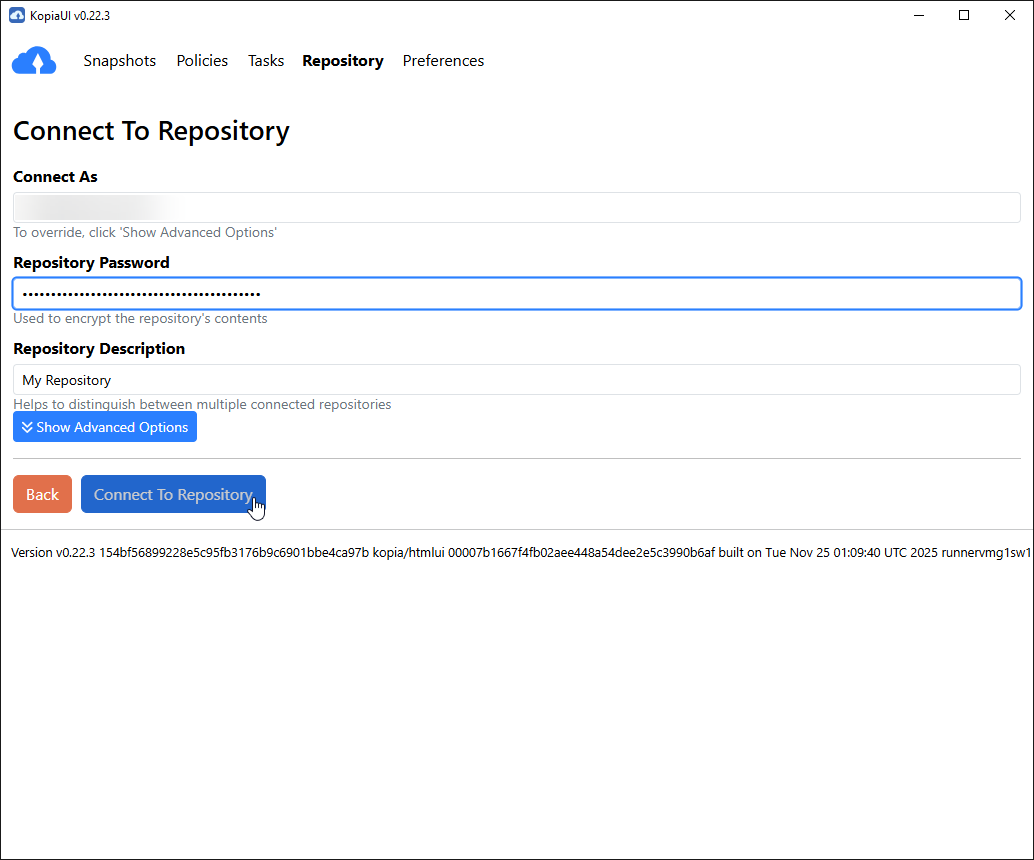1034x860 pixels.
Task: Click the 'My Repository' text inside the description box
Action: (x=66, y=380)
